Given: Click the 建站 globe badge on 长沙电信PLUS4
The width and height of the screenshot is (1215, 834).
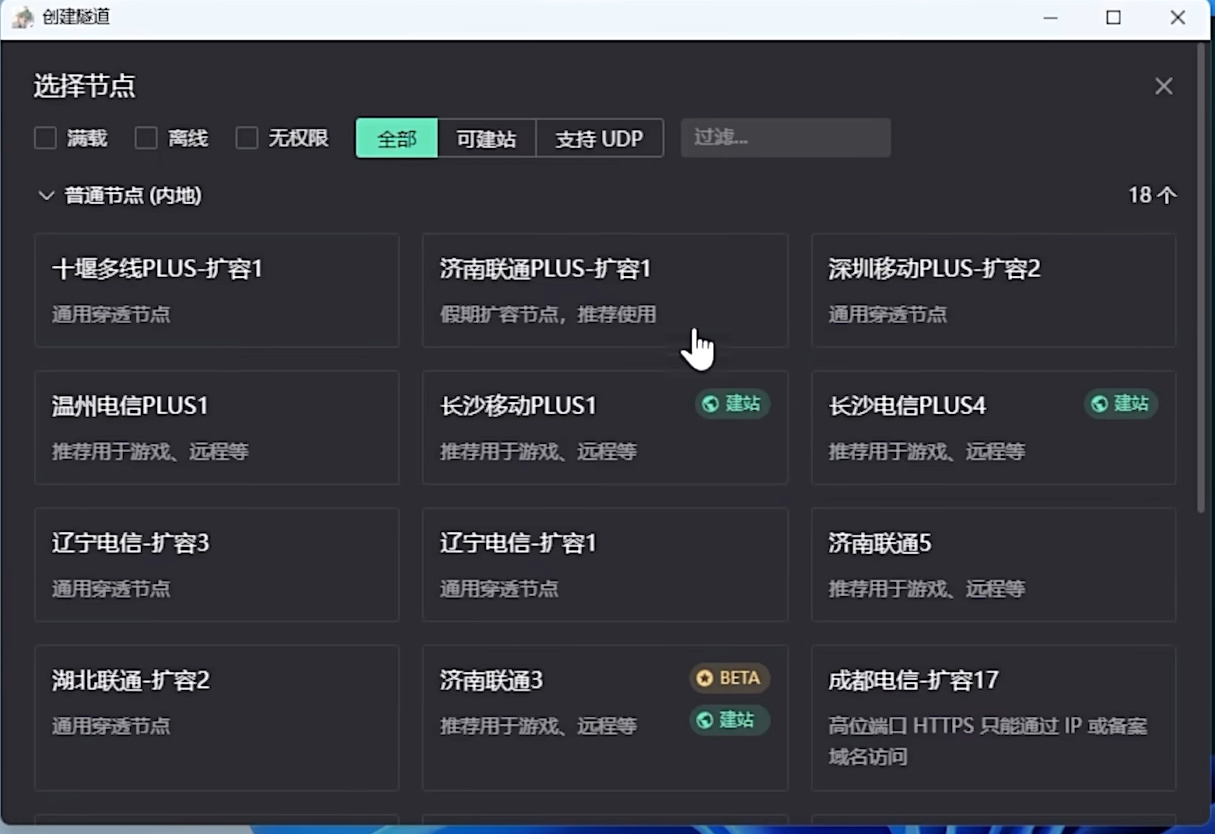Looking at the screenshot, I should (x=1121, y=404).
